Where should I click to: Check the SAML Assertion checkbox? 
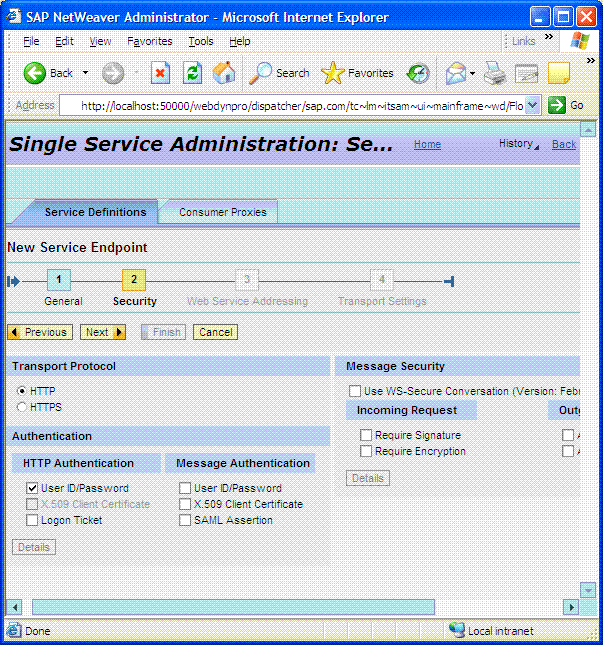(x=185, y=520)
